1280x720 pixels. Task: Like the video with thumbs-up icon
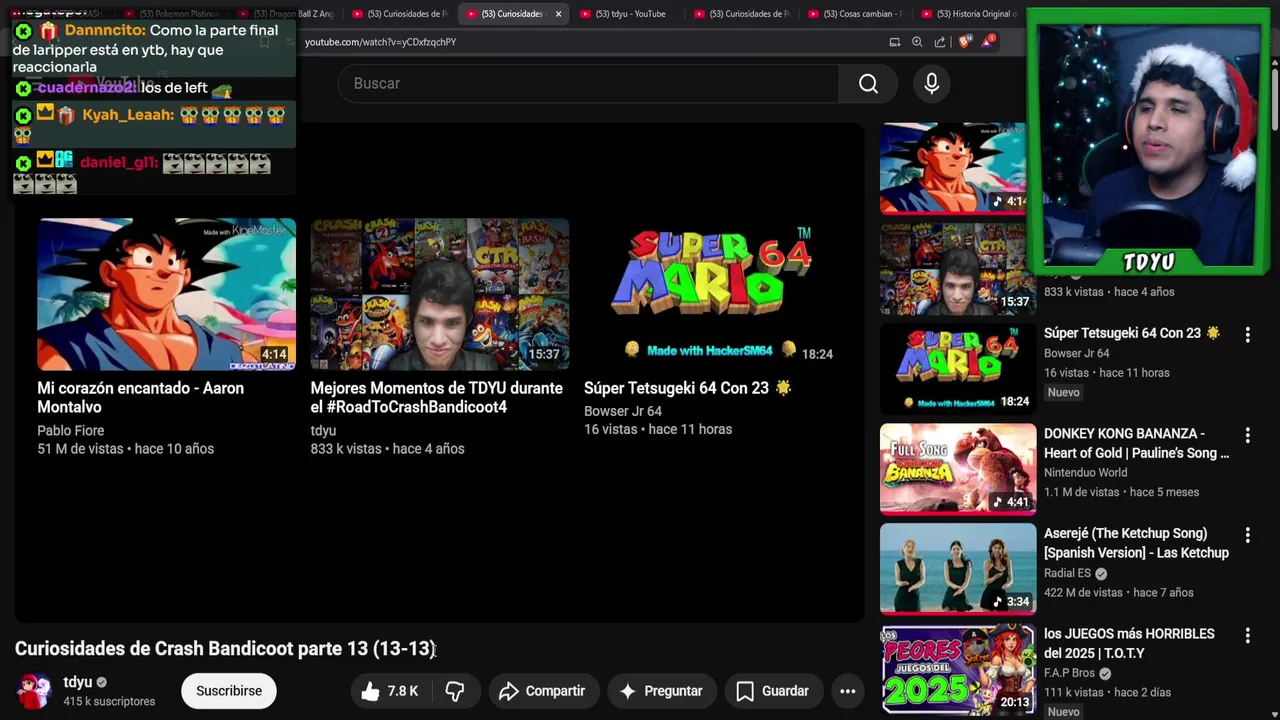click(x=389, y=691)
